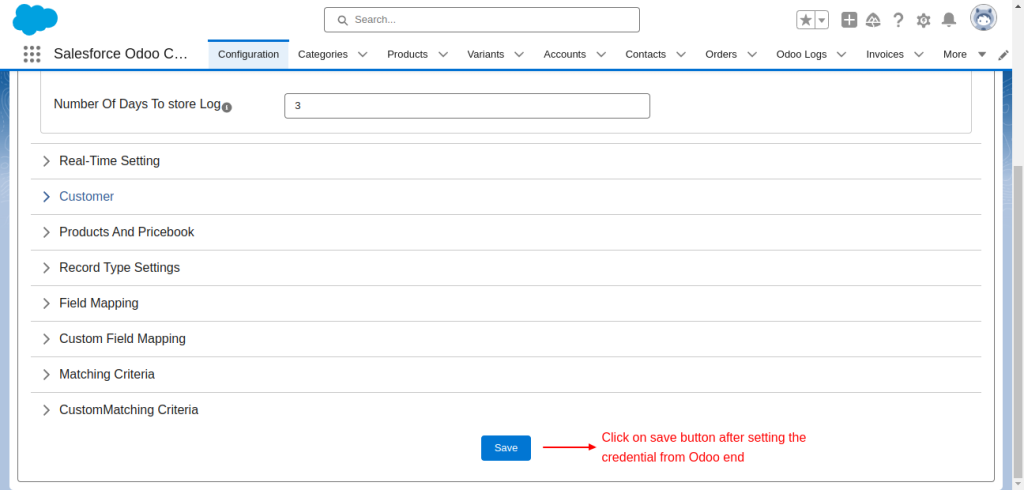Click the Number Of Days To store Log input
The height and width of the screenshot is (490, 1024).
467,106
